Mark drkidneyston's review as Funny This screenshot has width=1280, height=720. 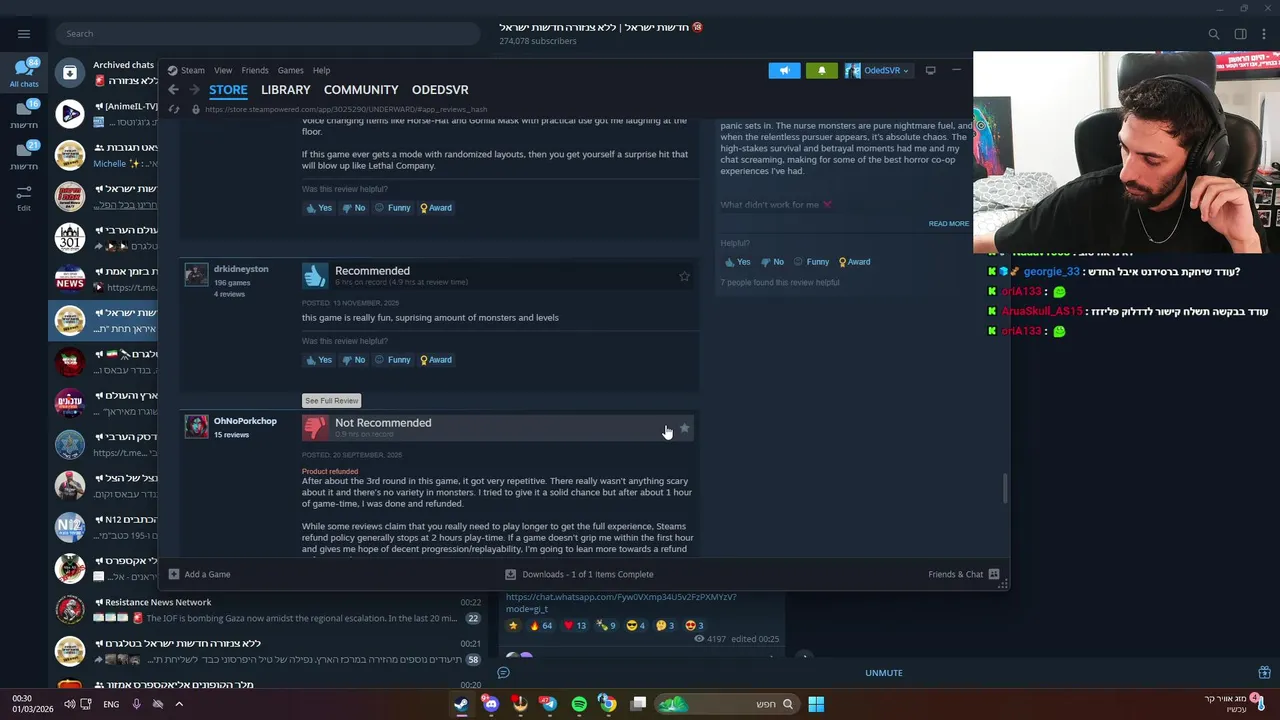pos(393,360)
